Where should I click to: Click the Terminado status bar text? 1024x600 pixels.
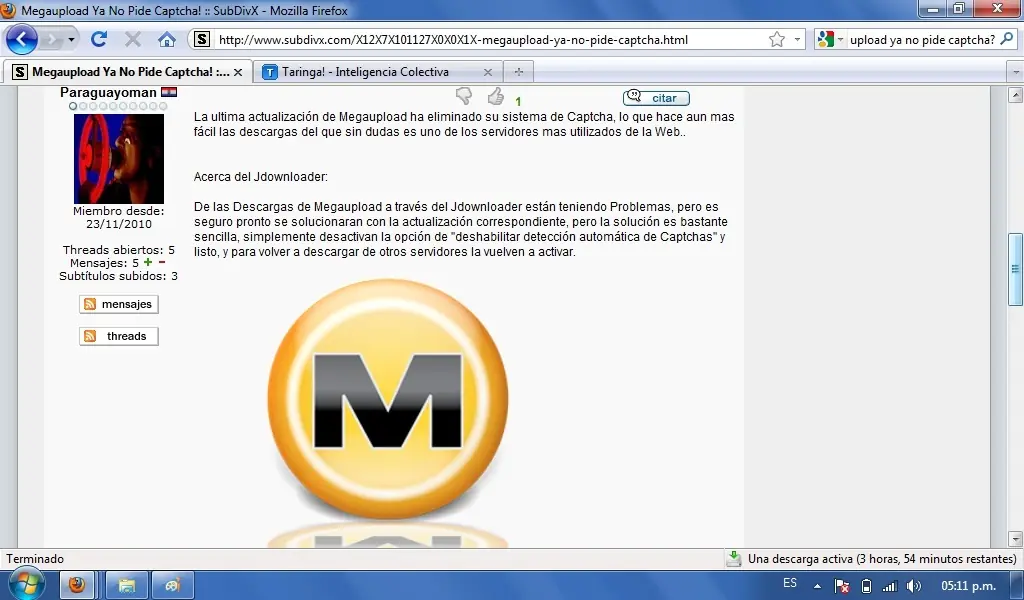coord(35,559)
